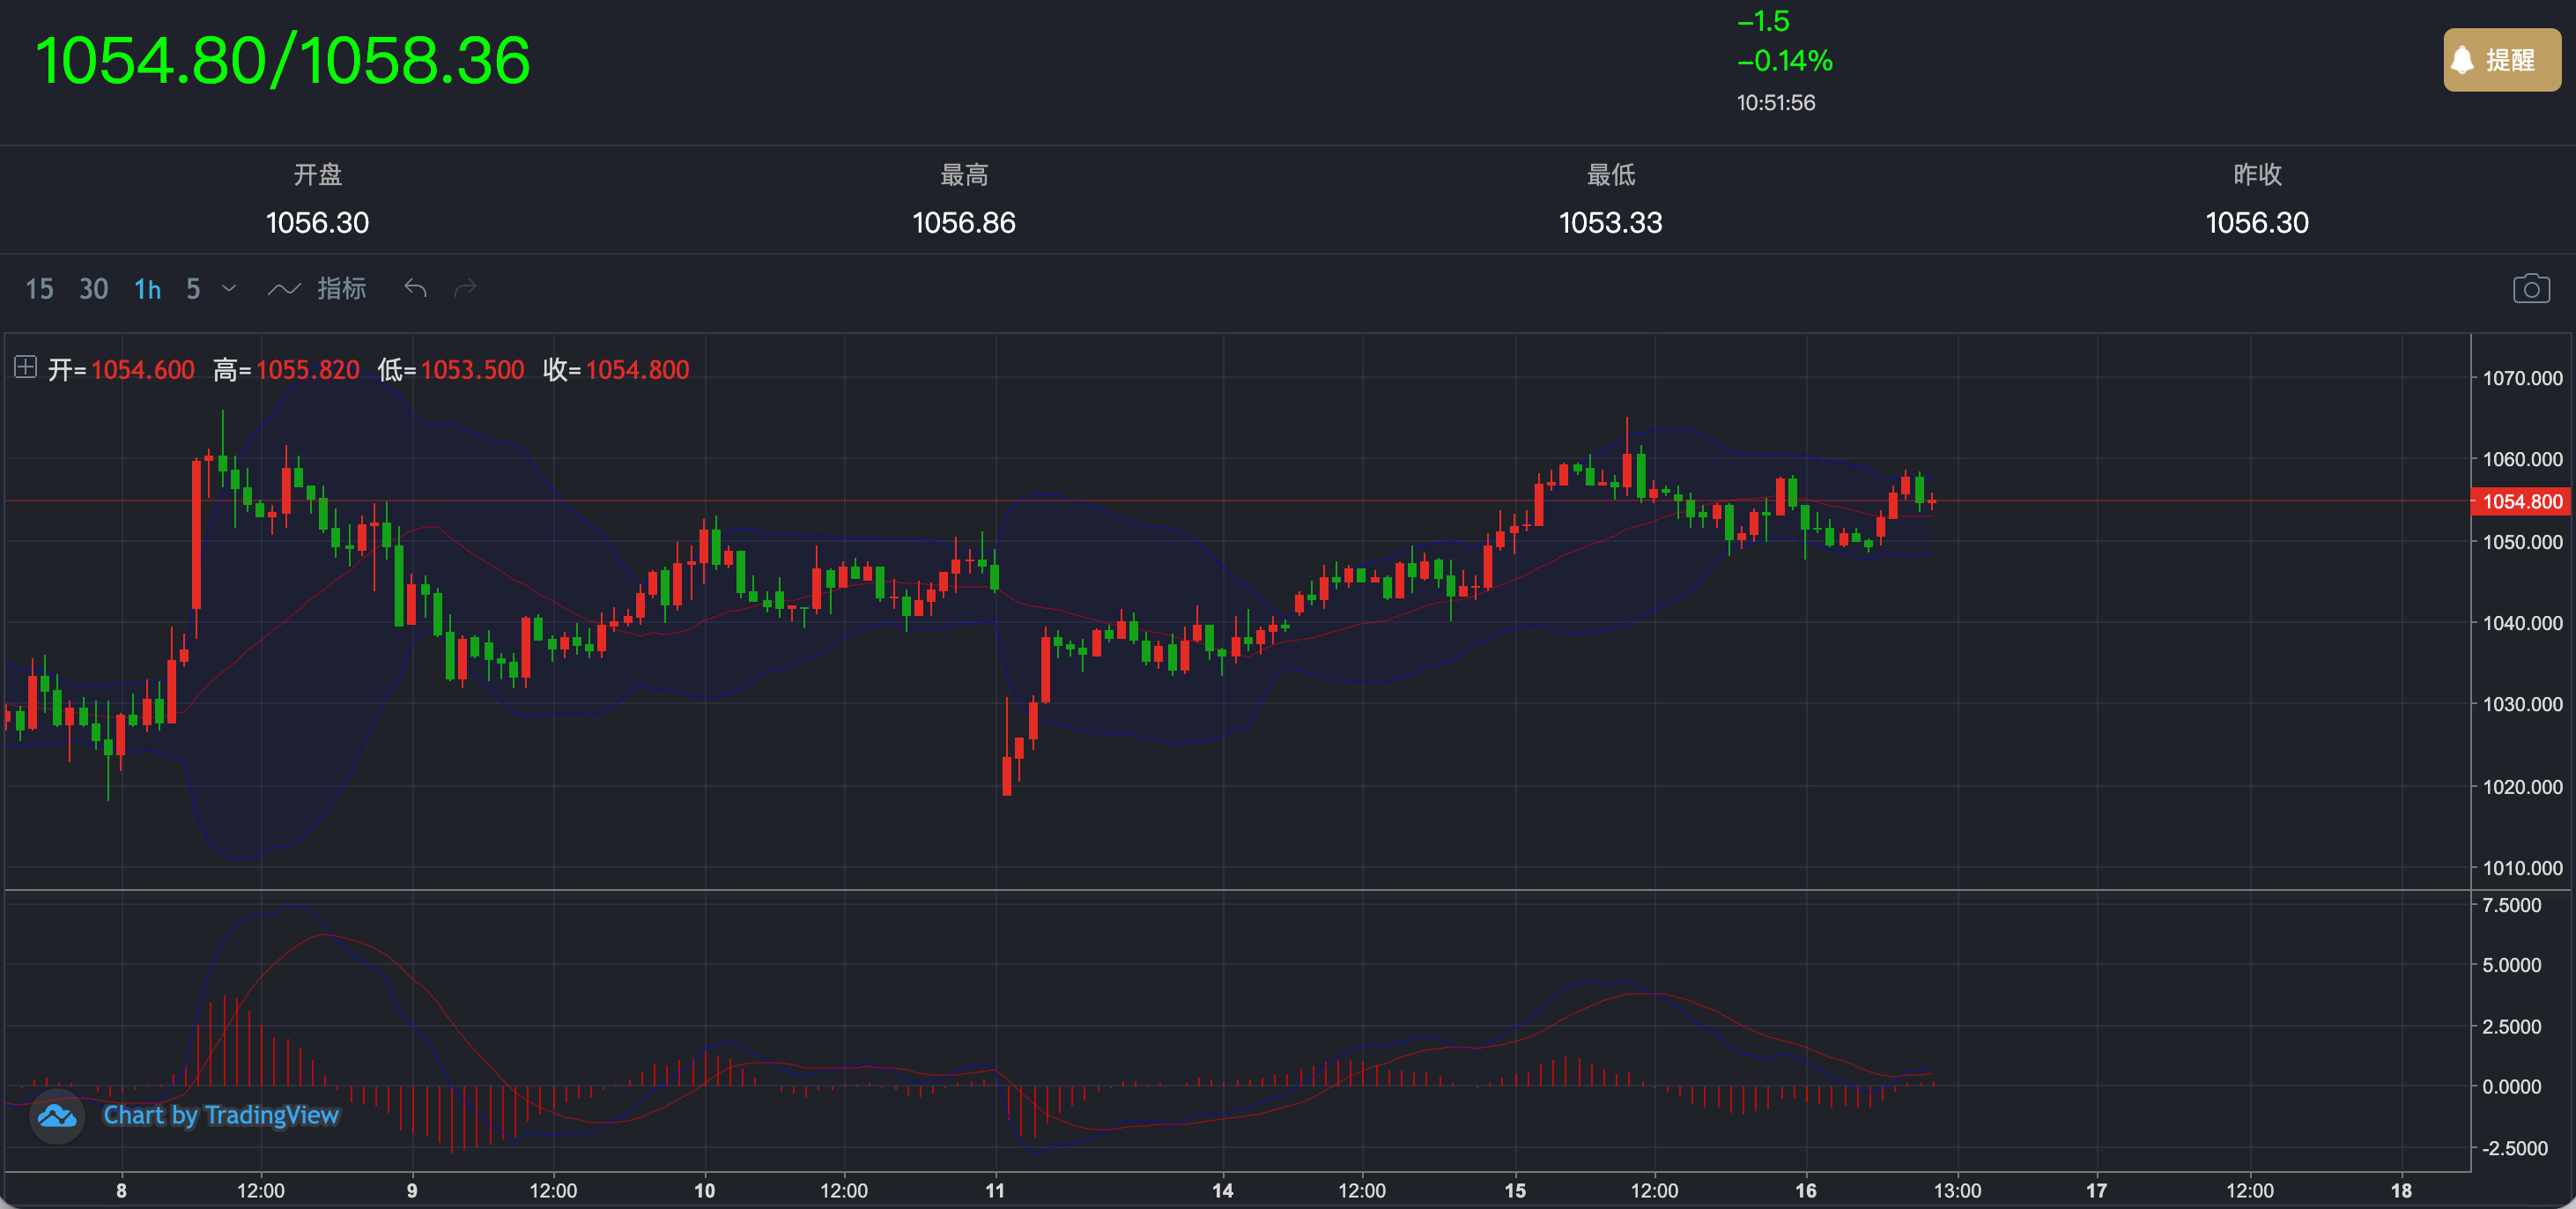Click the bell alert icon
2576x1209 pixels.
(x=2463, y=60)
